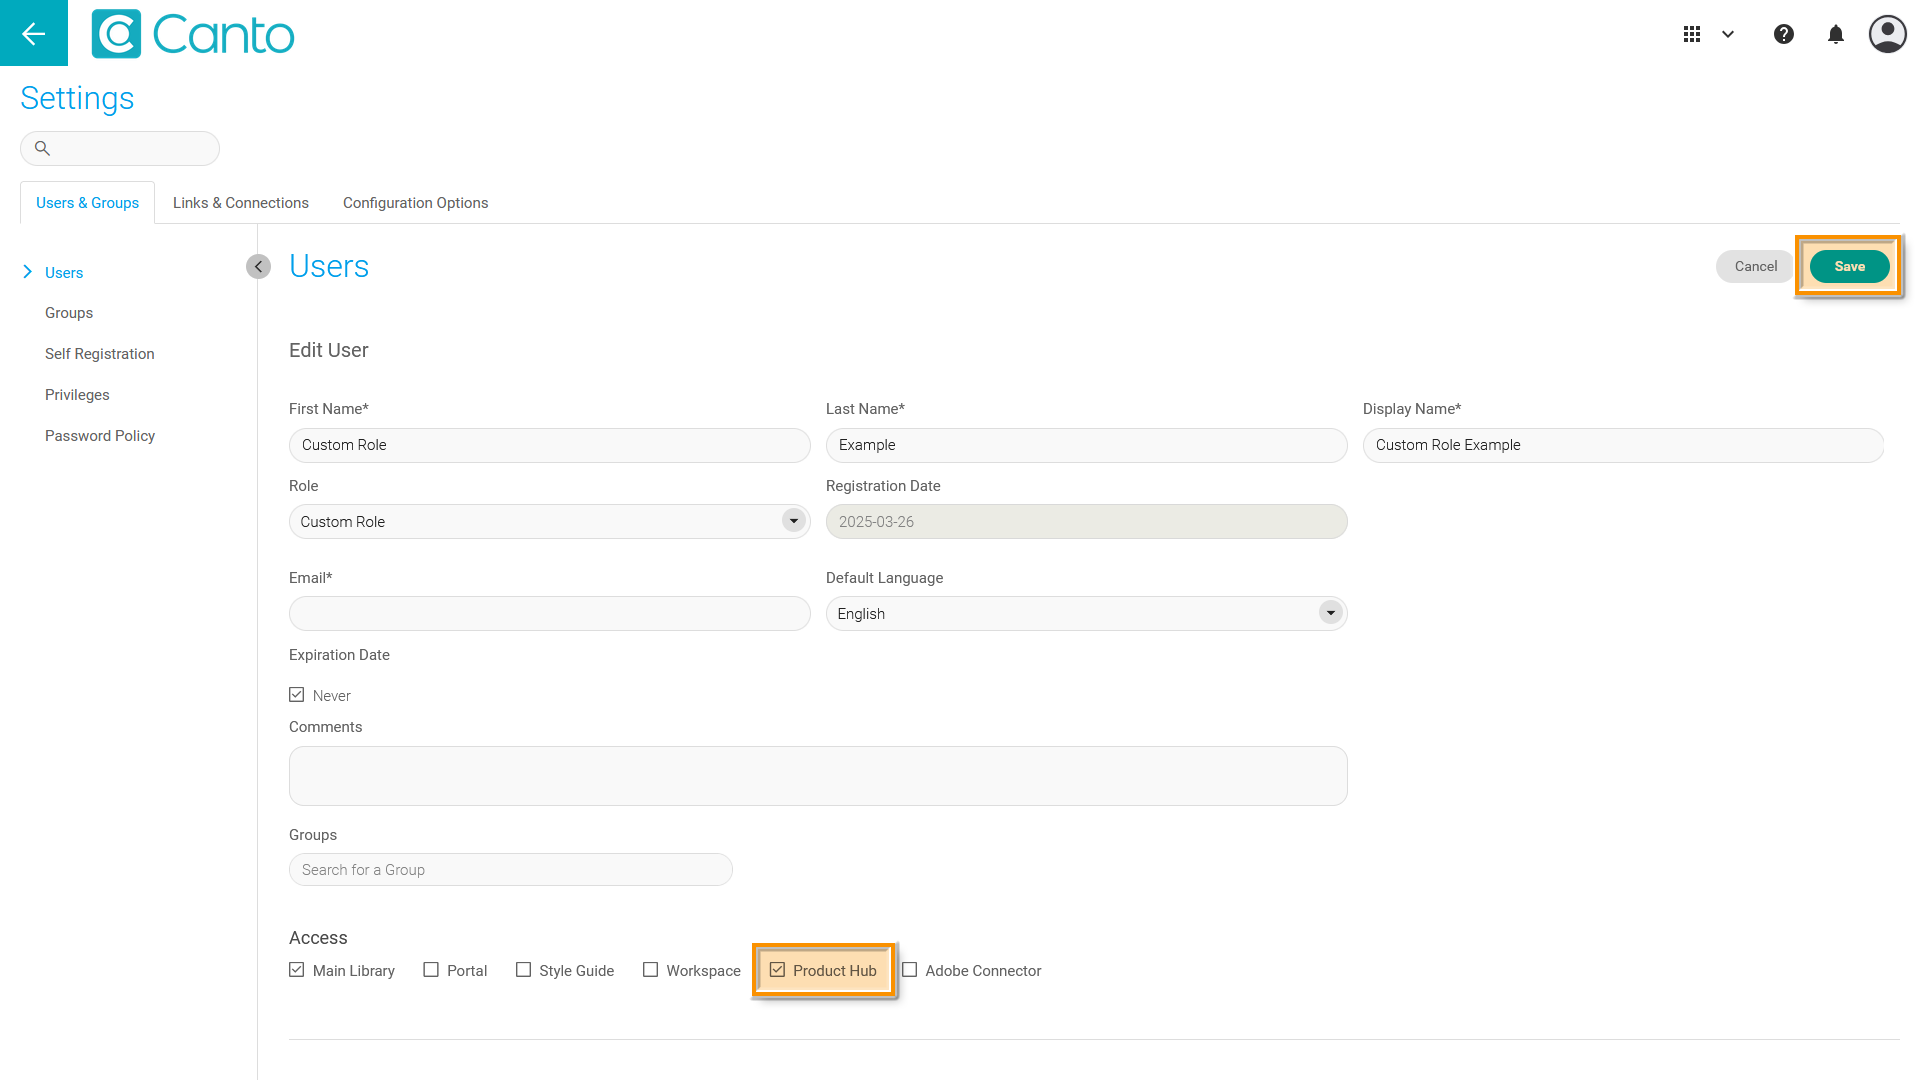The height and width of the screenshot is (1080, 1920).
Task: Click the Access section heading
Action: coord(318,938)
